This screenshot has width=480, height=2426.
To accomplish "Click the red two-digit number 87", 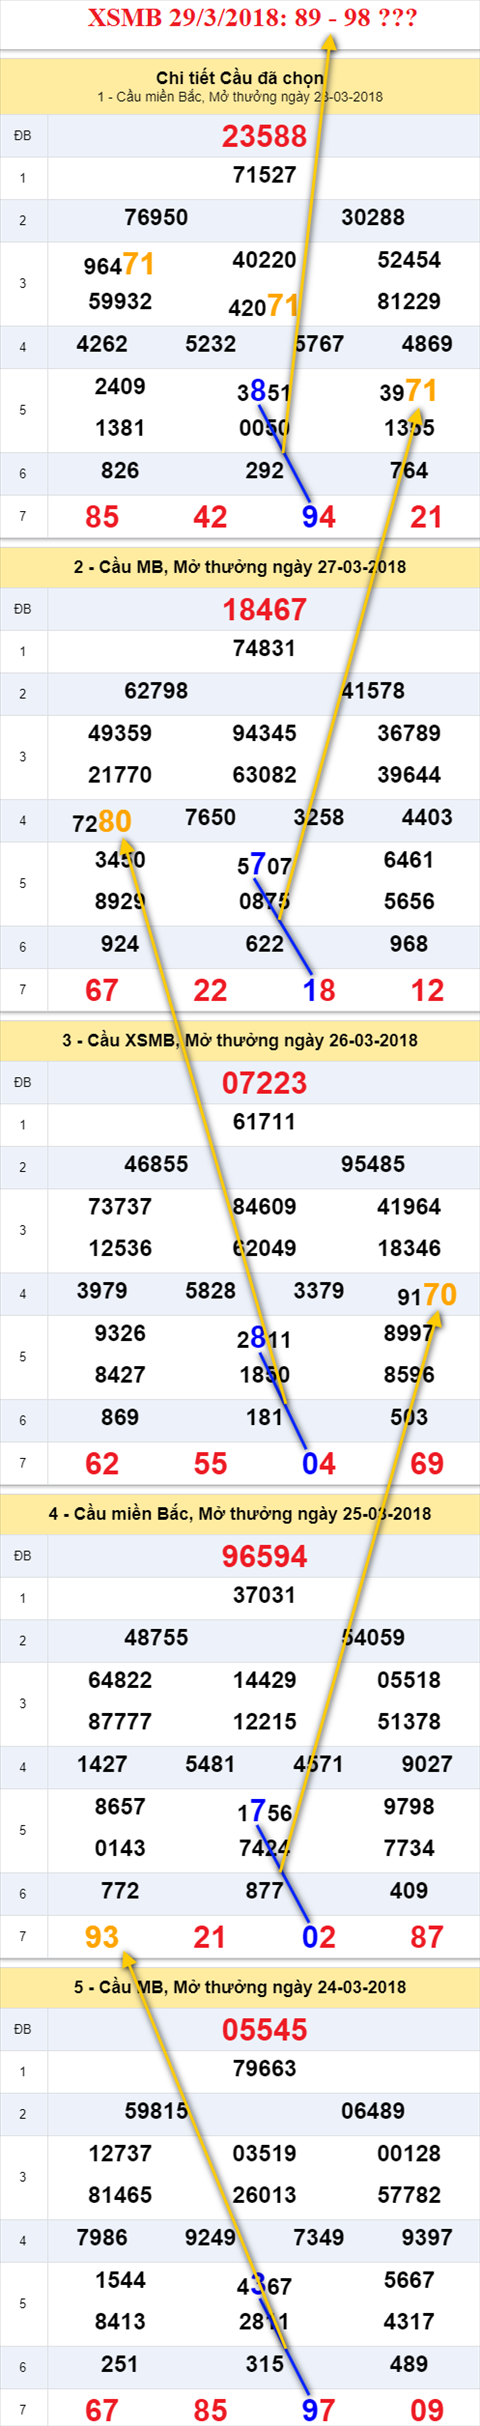I will pyautogui.click(x=427, y=1937).
